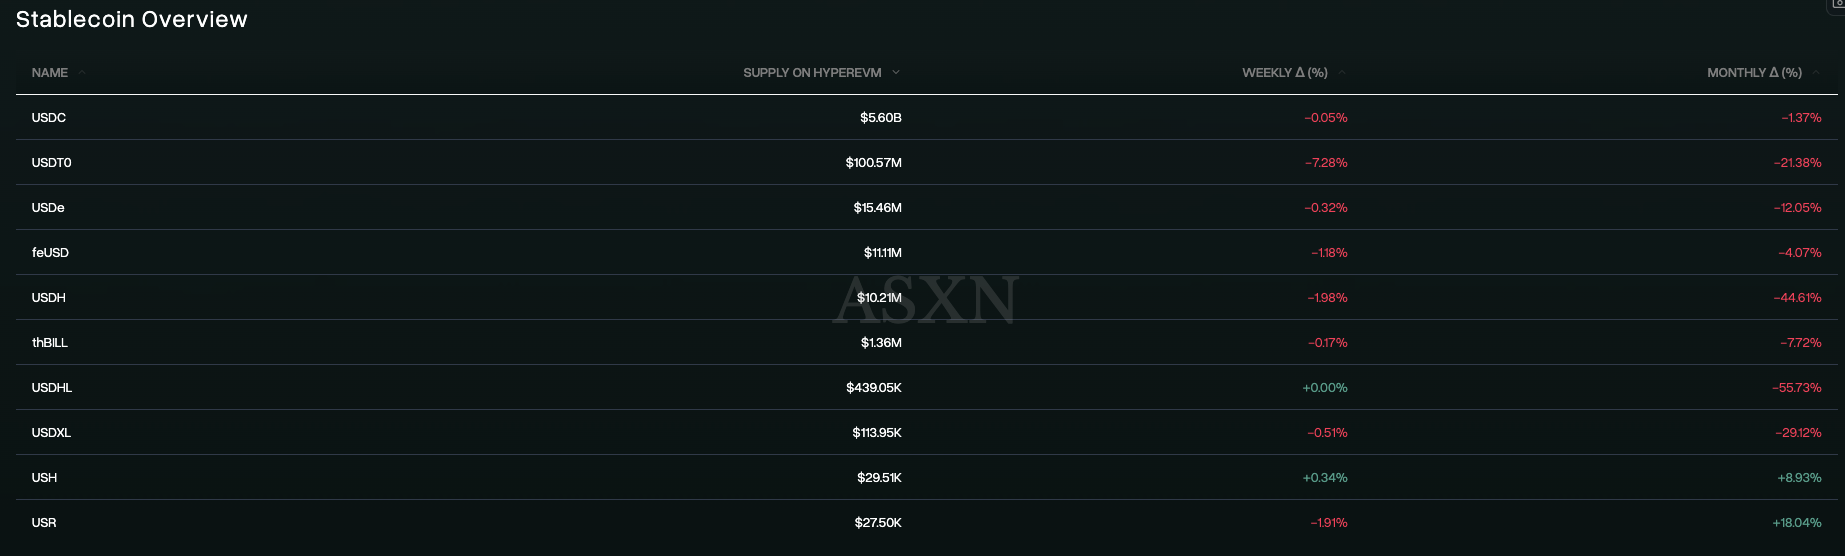This screenshot has height=556, width=1845.
Task: Click the thBILL row name
Action: click(x=50, y=343)
